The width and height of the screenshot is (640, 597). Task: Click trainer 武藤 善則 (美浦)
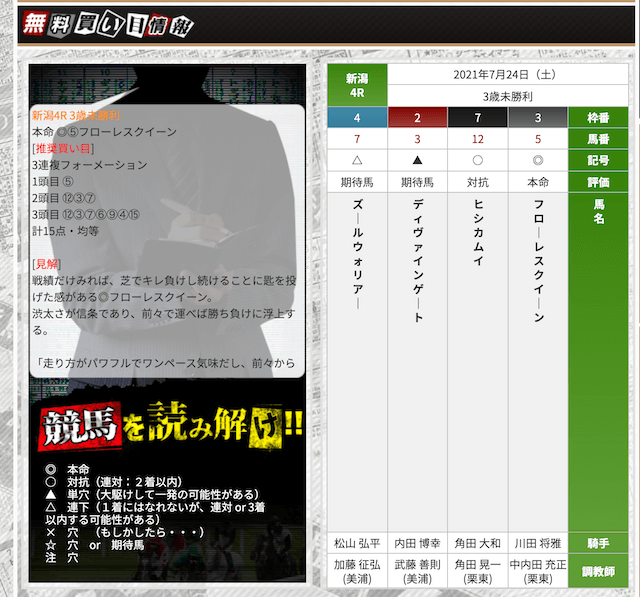click(417, 571)
